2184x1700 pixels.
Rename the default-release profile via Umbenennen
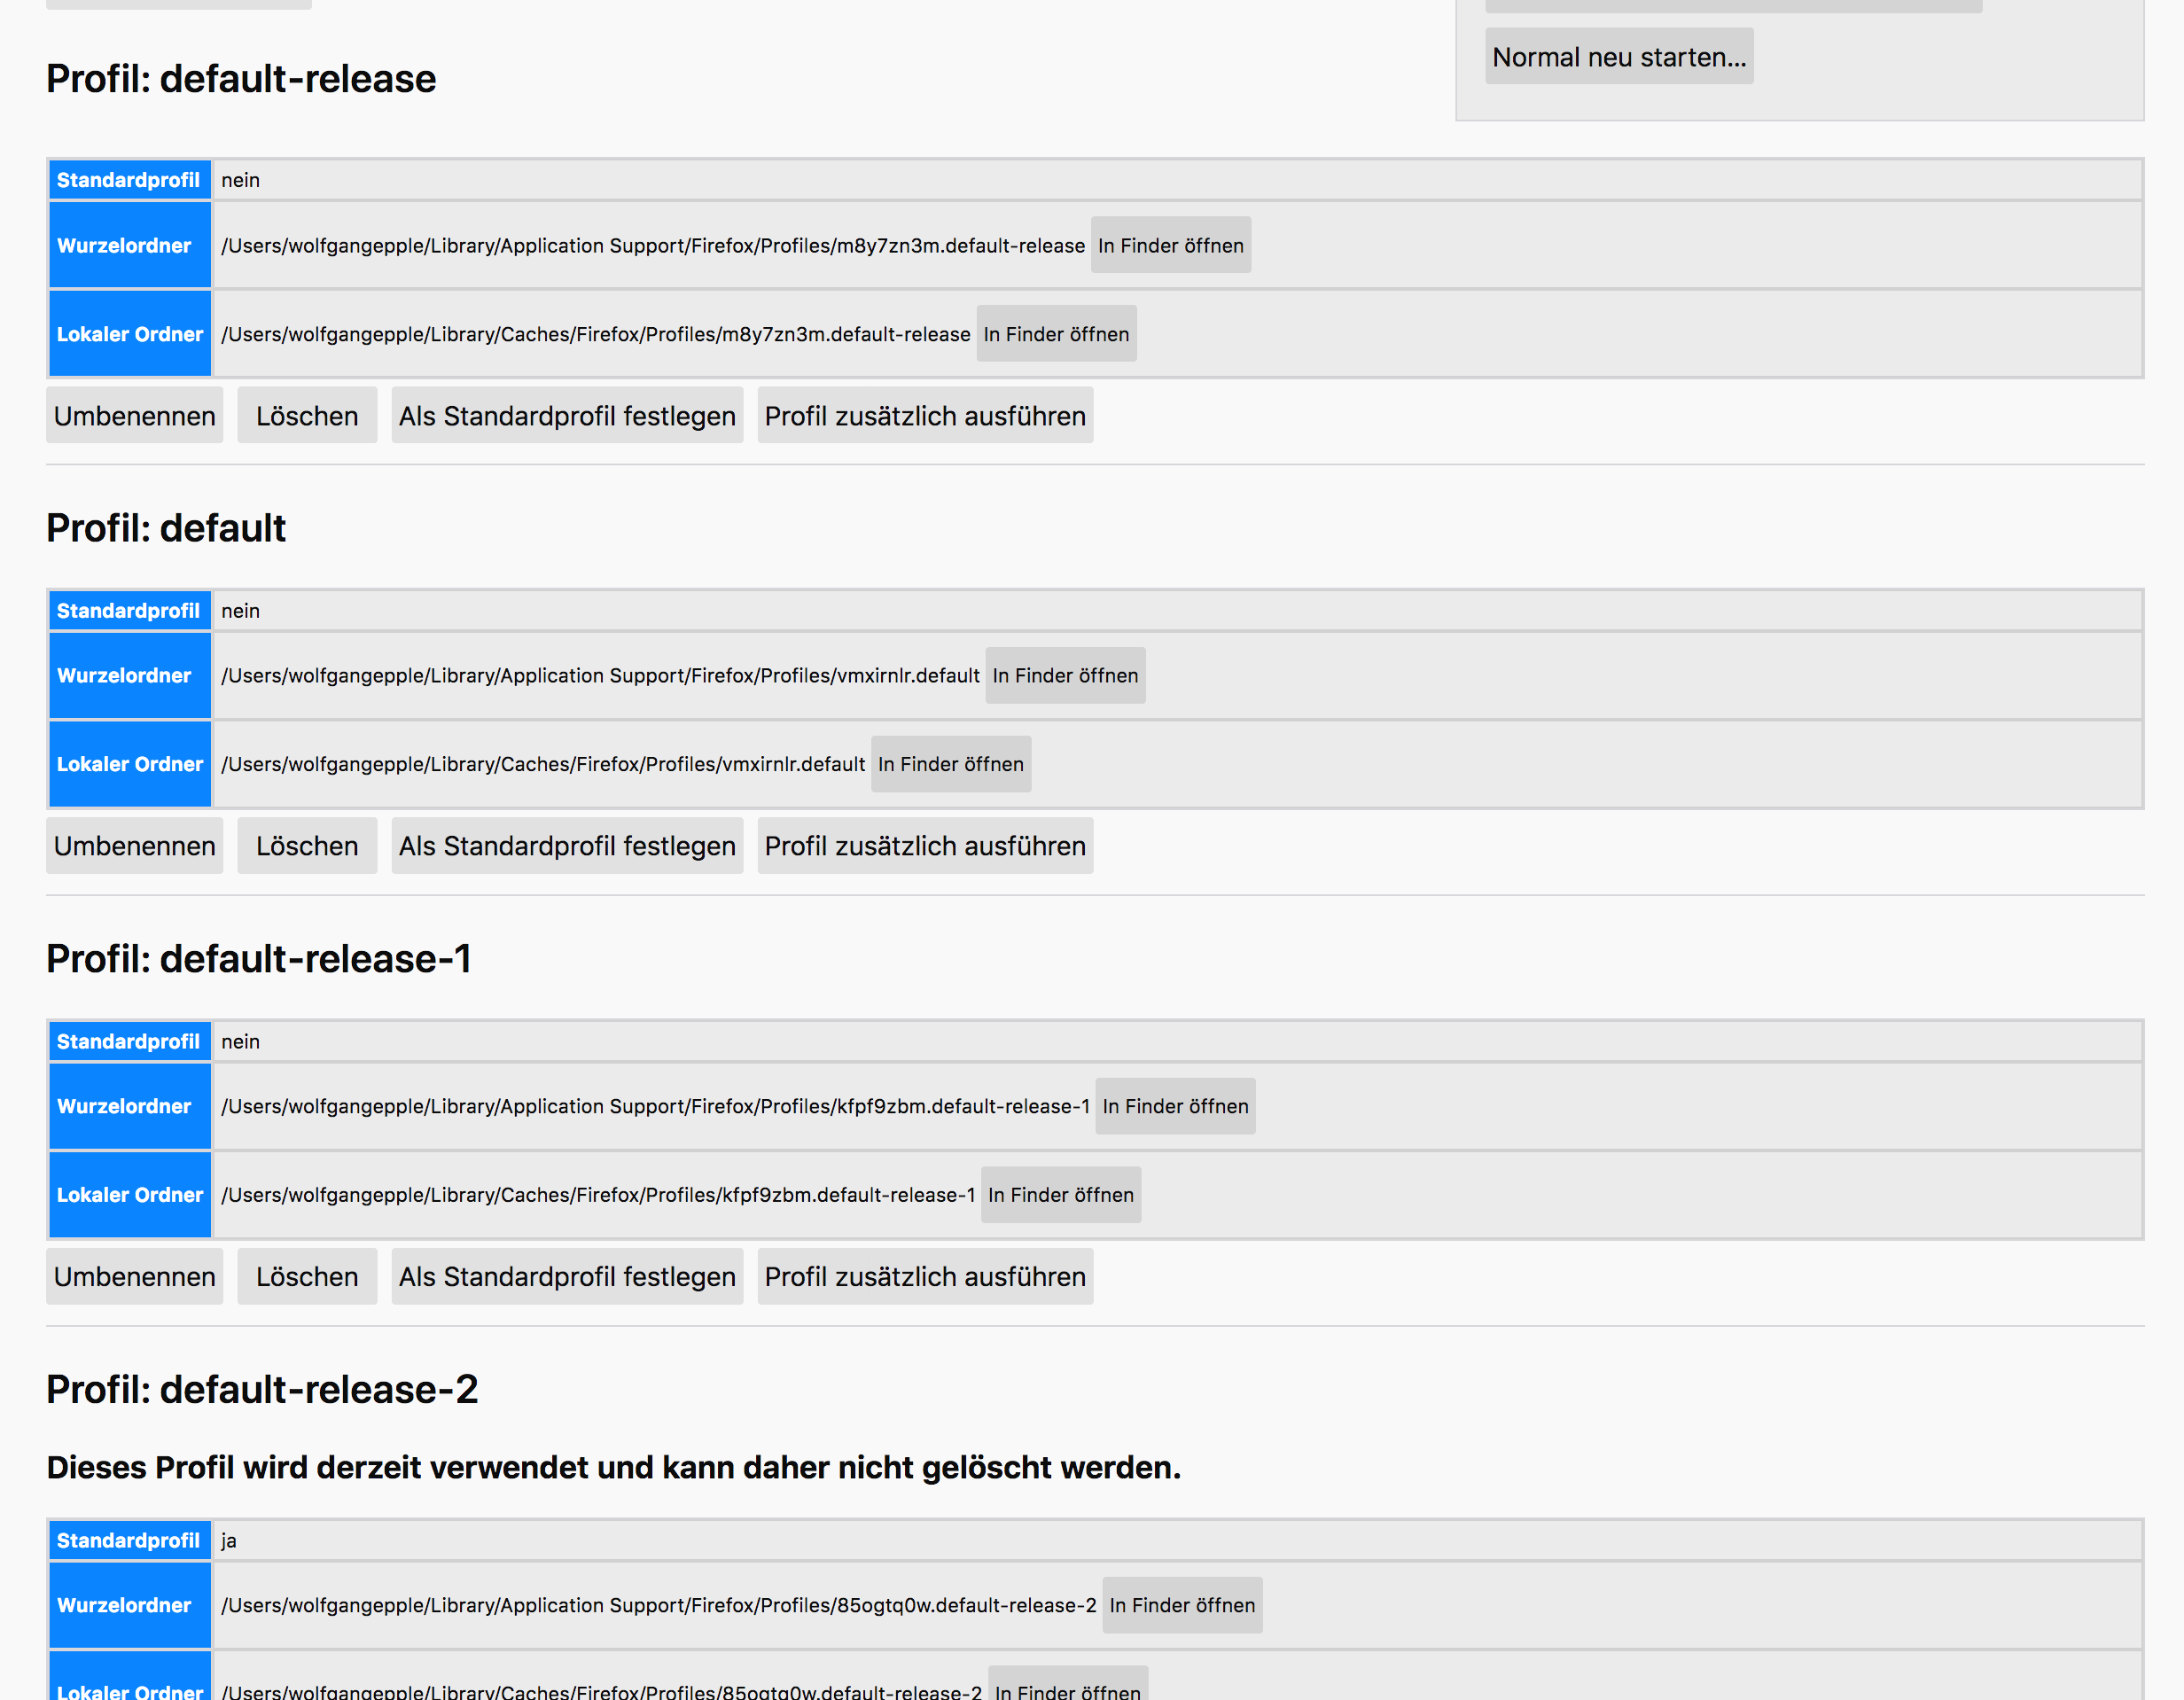(x=134, y=416)
